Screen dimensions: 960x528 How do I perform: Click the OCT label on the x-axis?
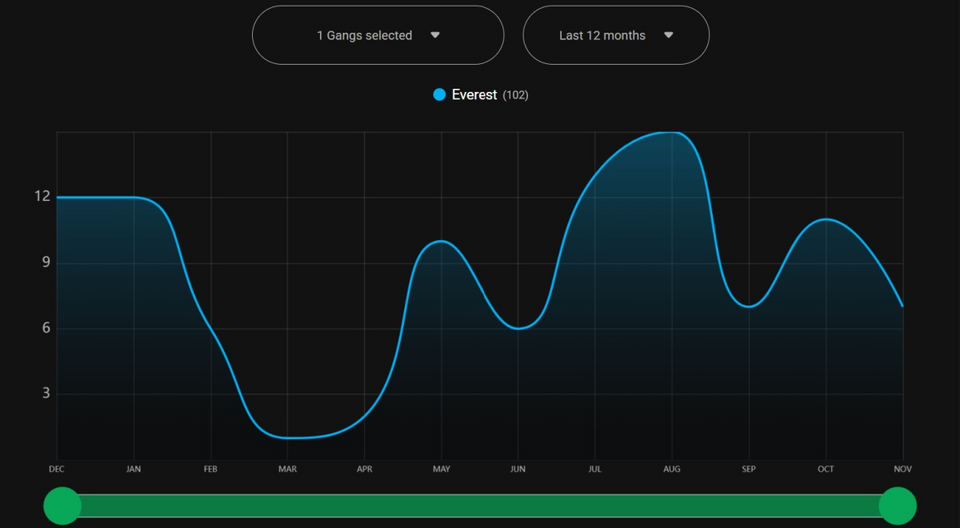click(x=826, y=469)
